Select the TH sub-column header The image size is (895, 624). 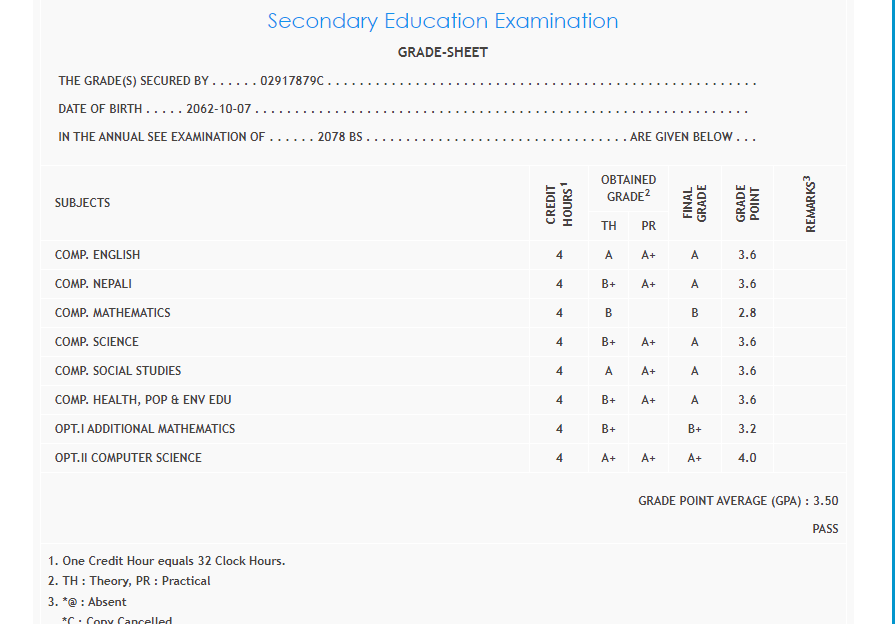coord(608,226)
